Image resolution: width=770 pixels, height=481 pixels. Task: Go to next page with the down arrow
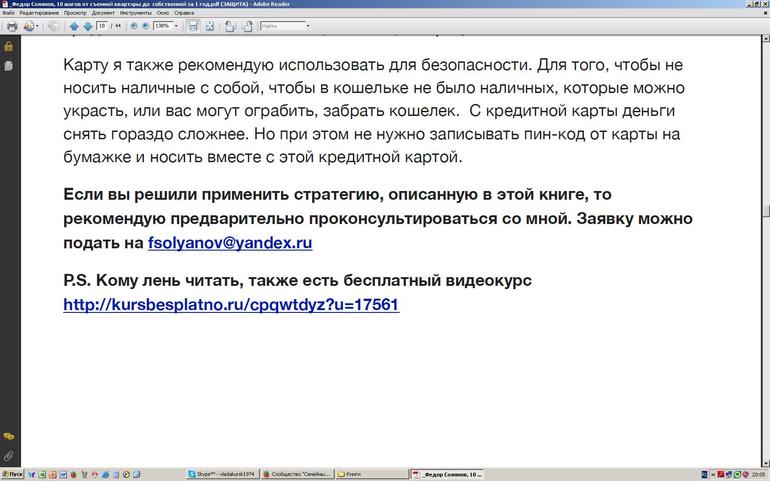(87, 26)
